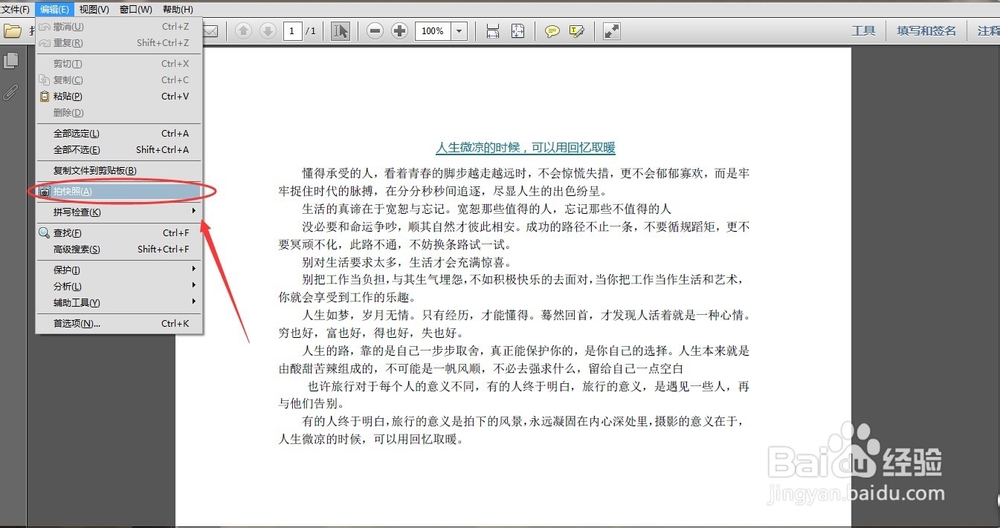Click the open folder toolbar icon
This screenshot has height=528, width=1000.
click(x=12, y=31)
